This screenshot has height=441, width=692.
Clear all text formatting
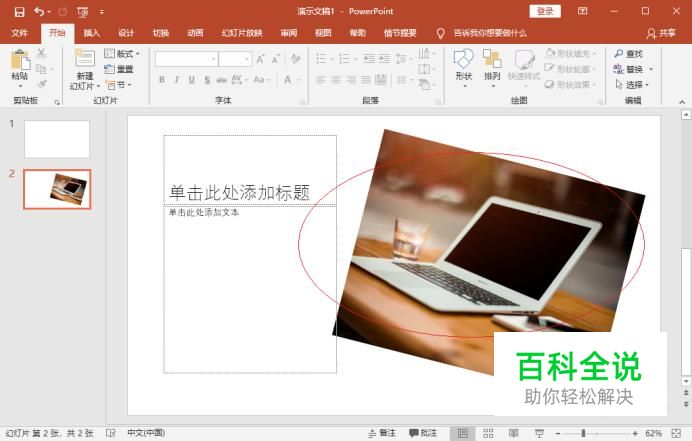coord(295,59)
